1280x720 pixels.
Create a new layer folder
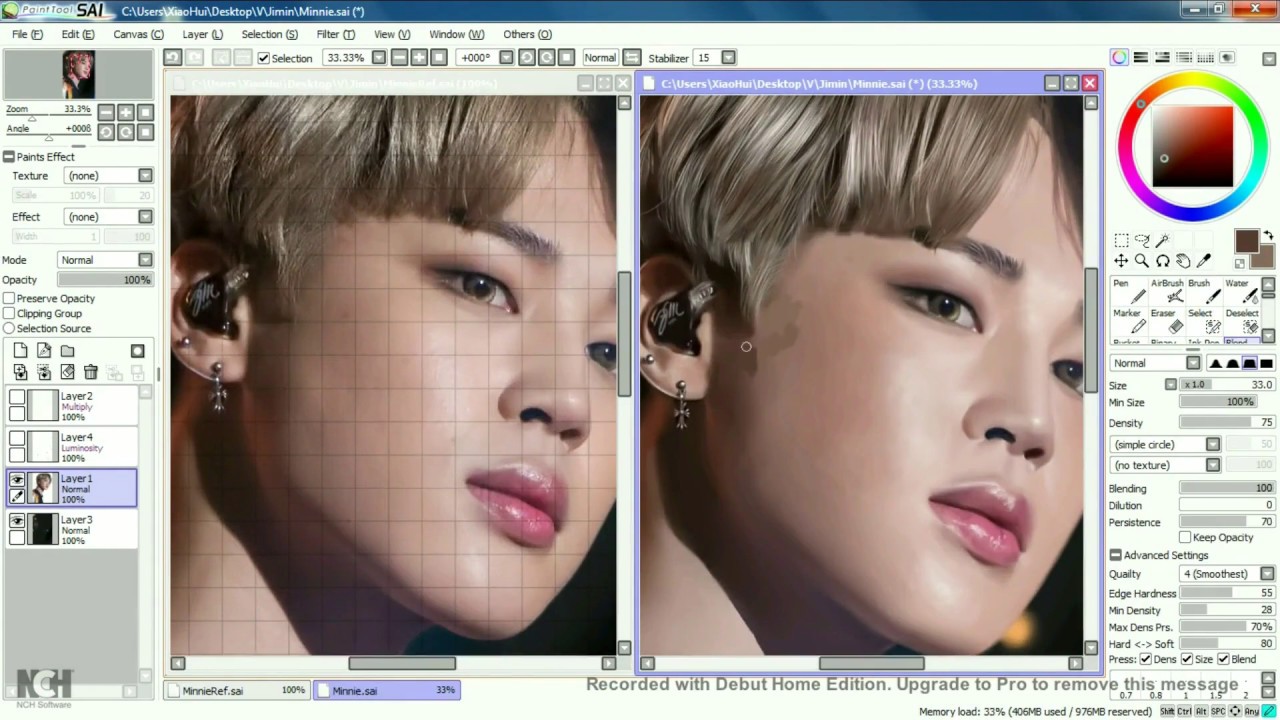coord(67,351)
